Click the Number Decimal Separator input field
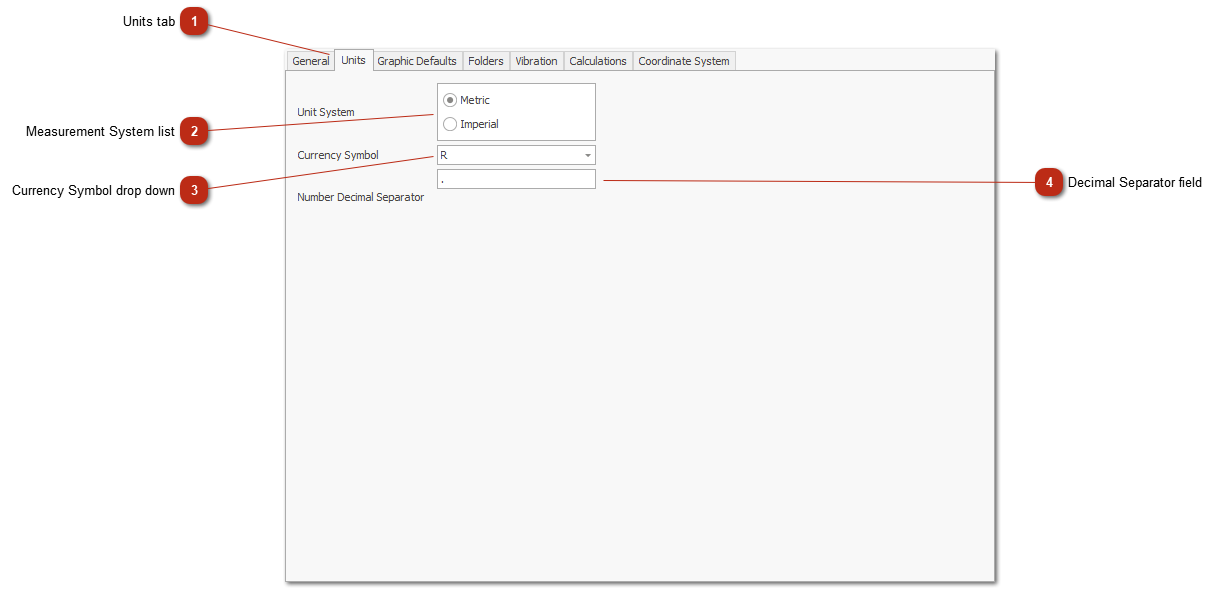The width and height of the screenshot is (1218, 591). coord(515,179)
